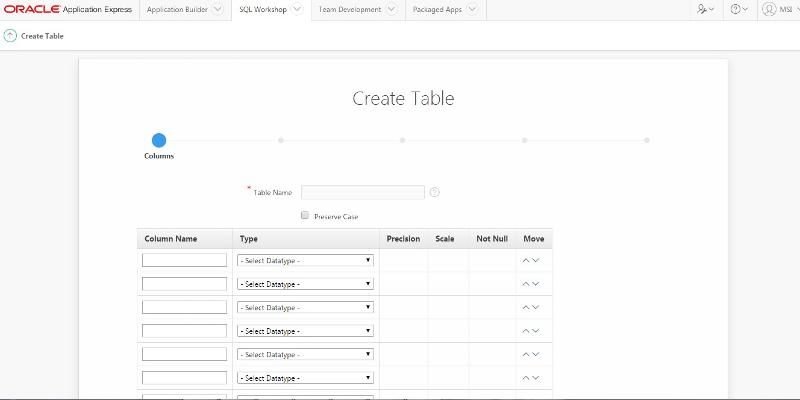Move the sixth column row up
Image resolution: width=800 pixels, height=400 pixels.
pos(526,378)
